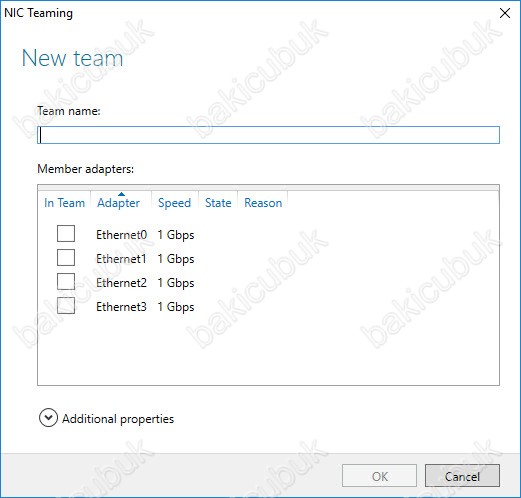Click the Additional properties label

coord(118,419)
